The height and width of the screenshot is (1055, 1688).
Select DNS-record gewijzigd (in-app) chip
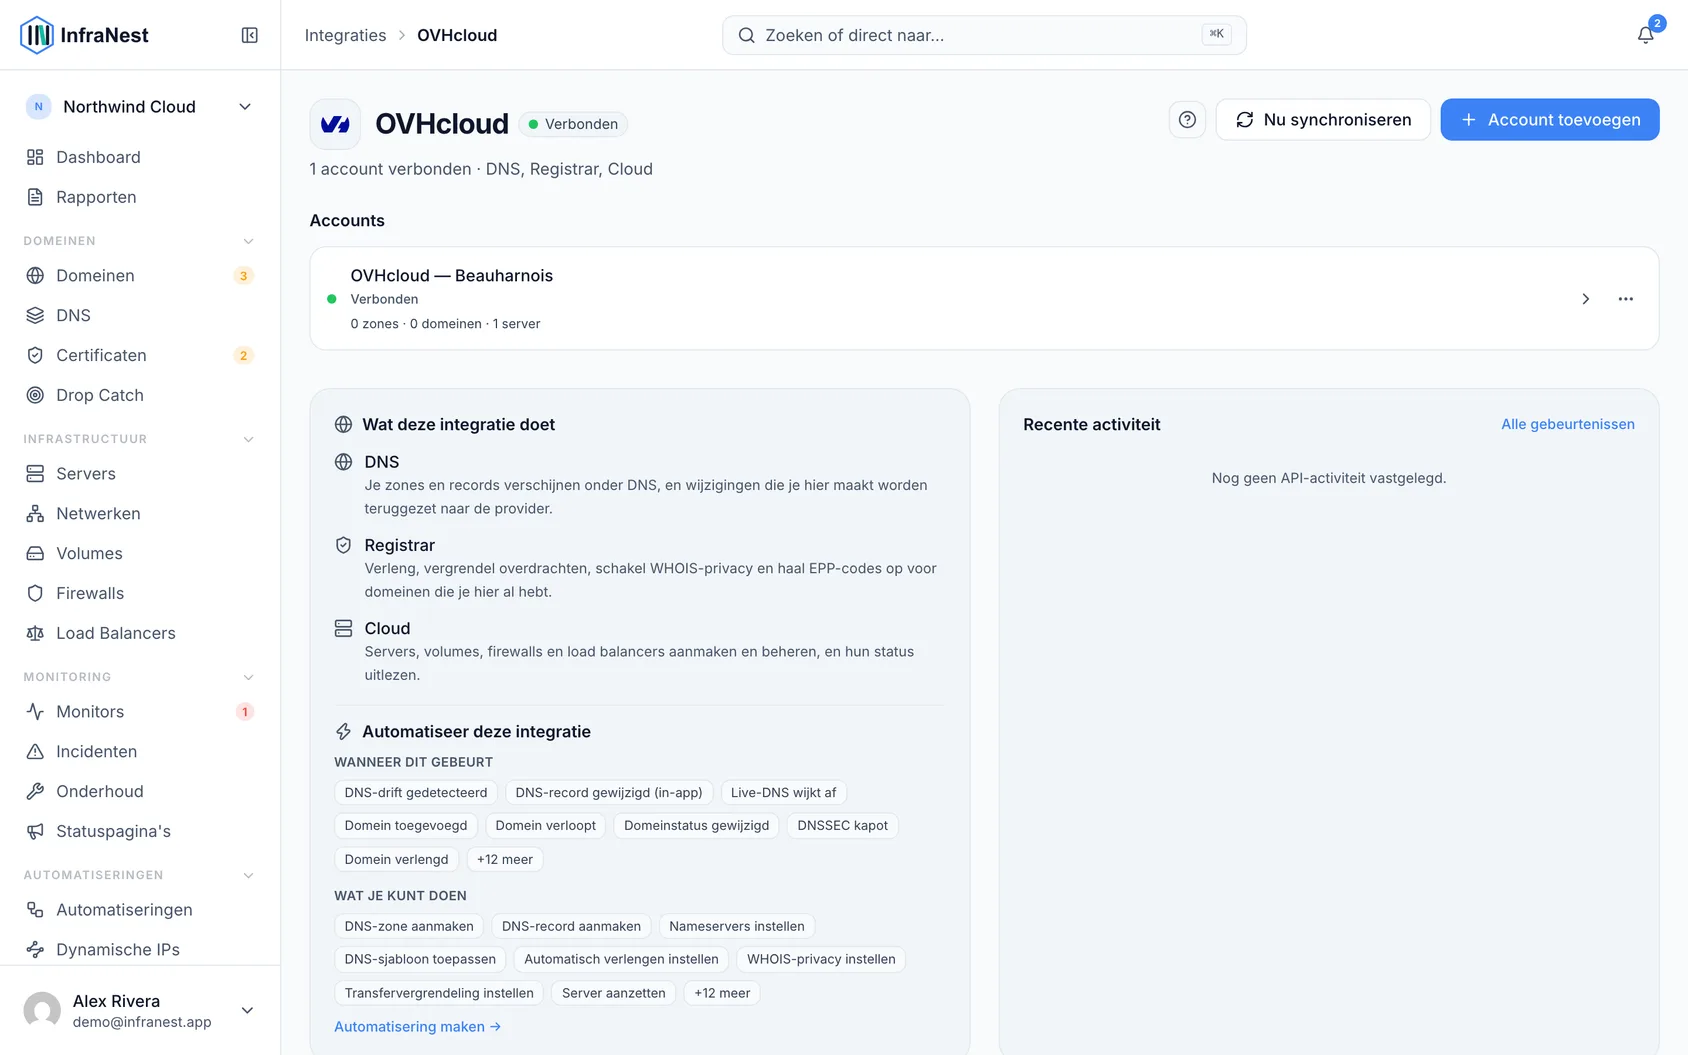coord(609,793)
